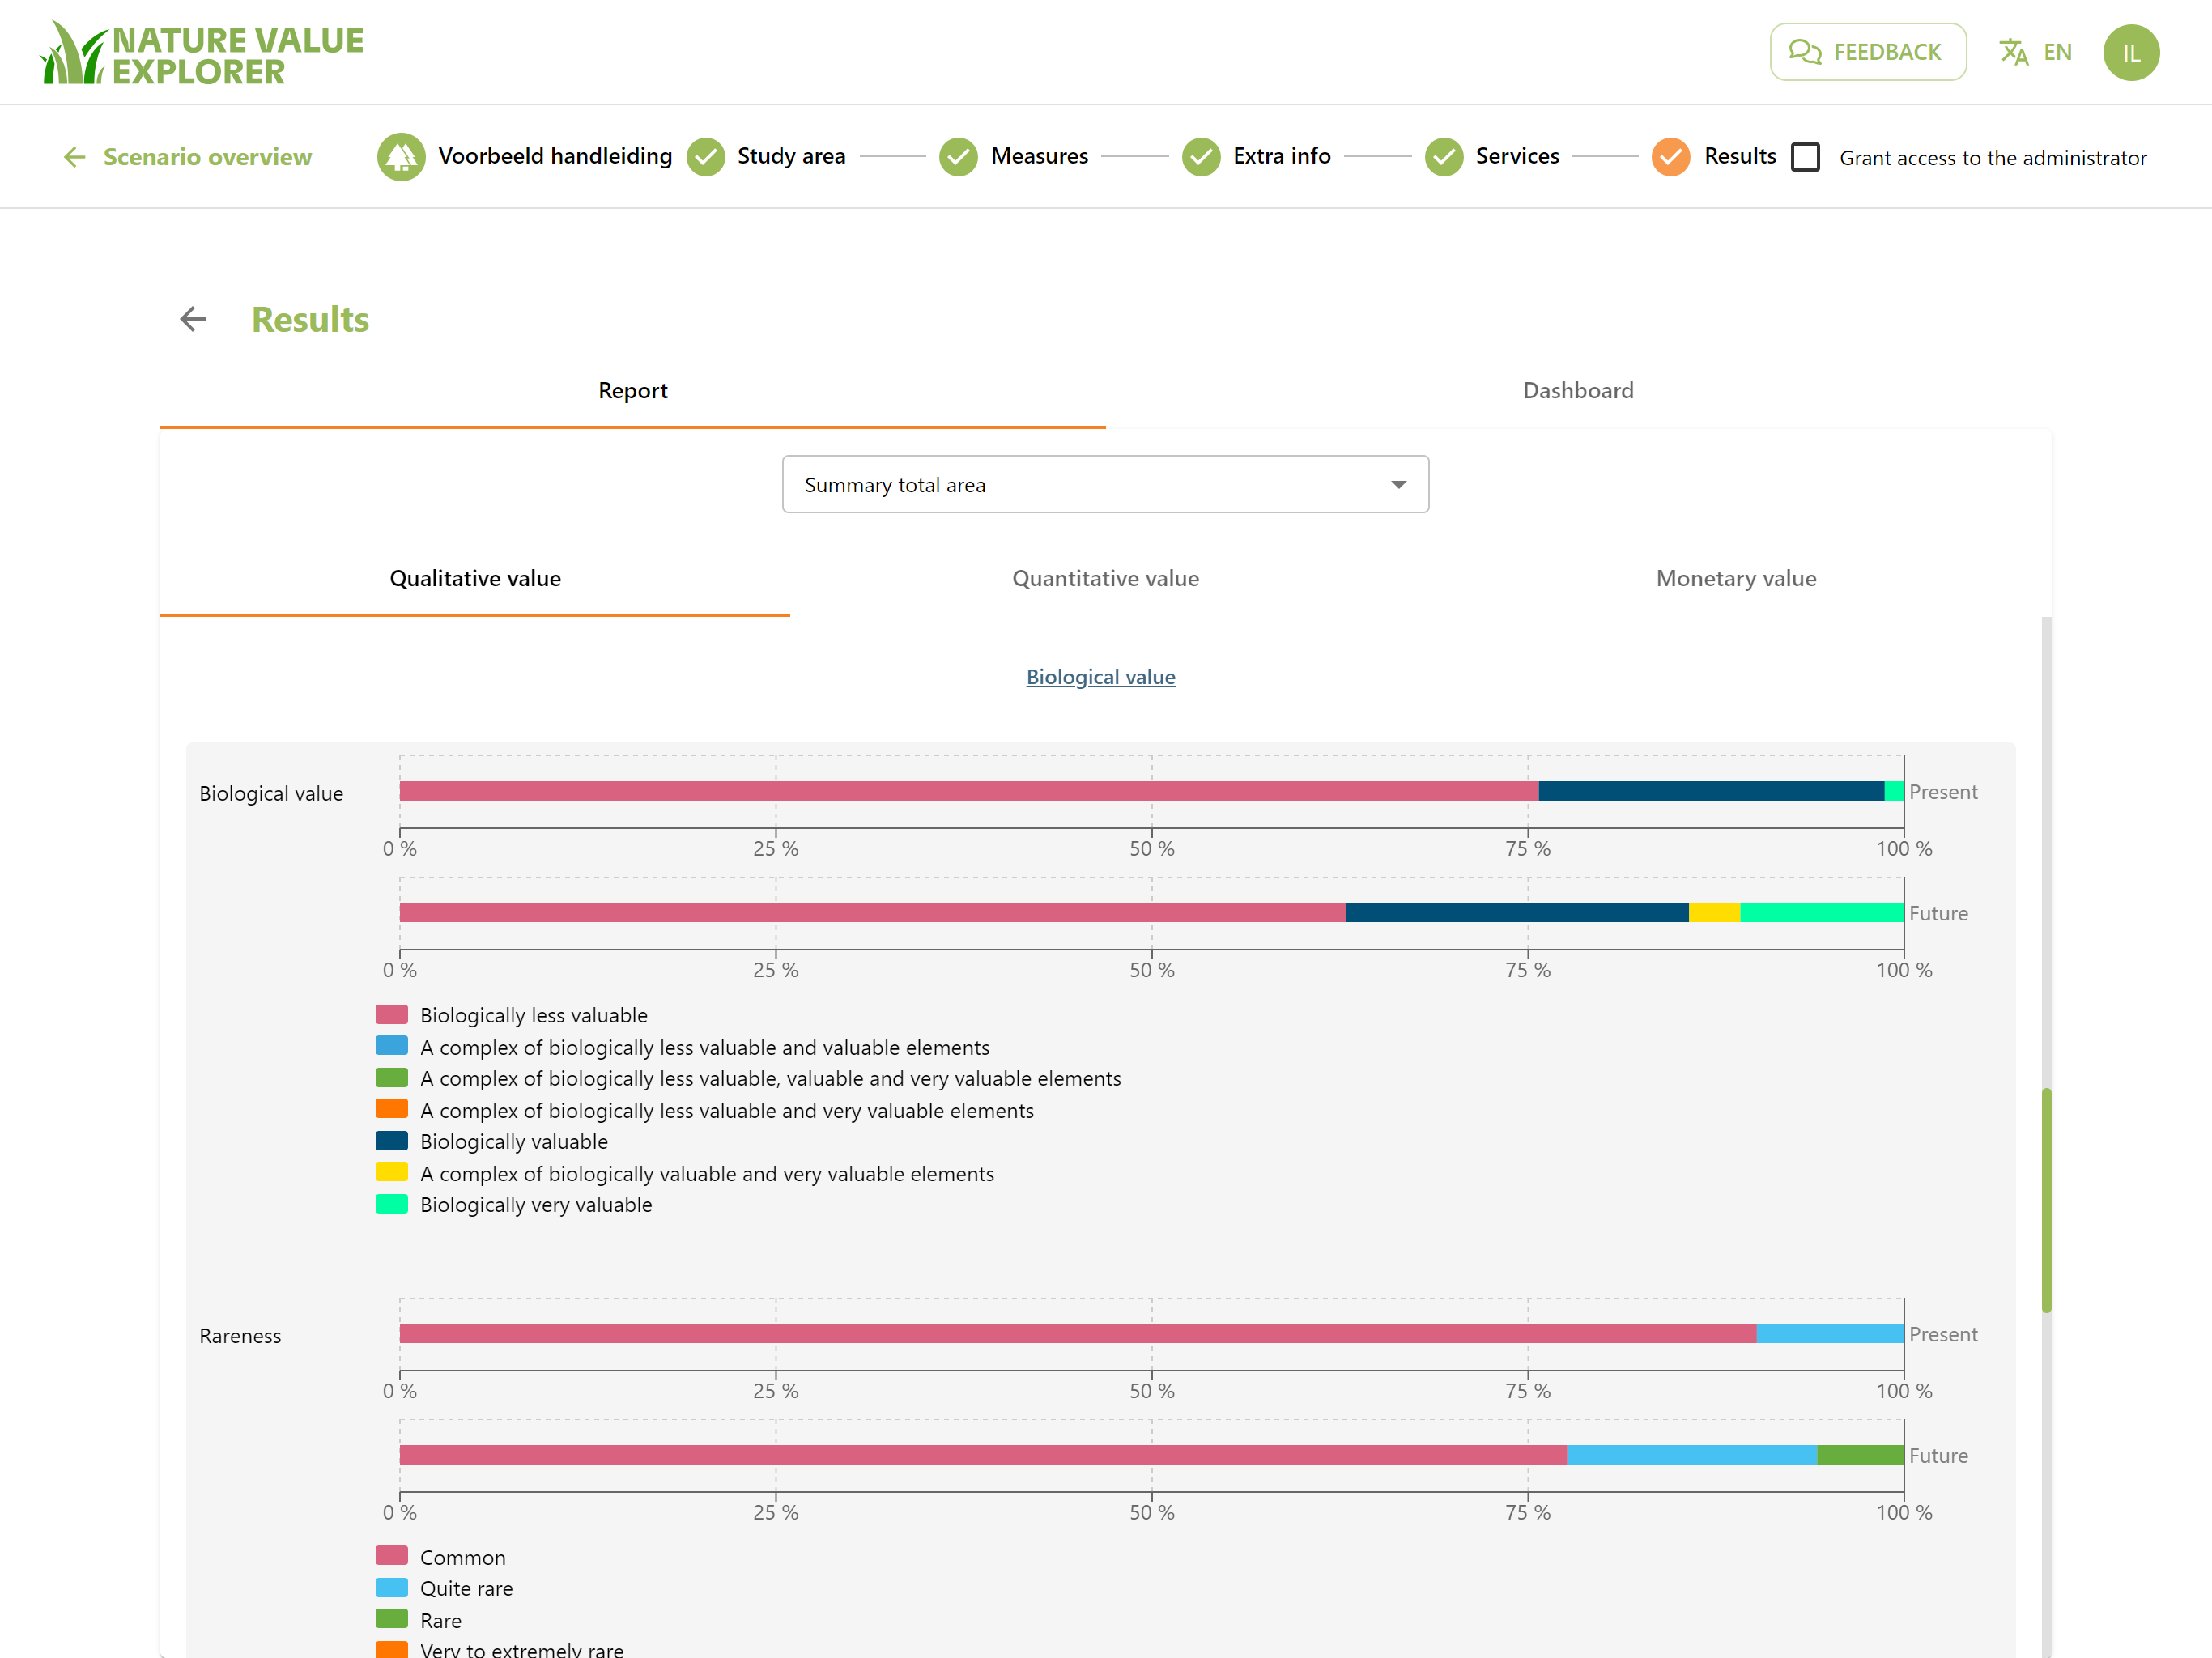Toggle Biologically less valuable legend entry
Viewport: 2212px width, 1658px height.
tap(512, 1015)
